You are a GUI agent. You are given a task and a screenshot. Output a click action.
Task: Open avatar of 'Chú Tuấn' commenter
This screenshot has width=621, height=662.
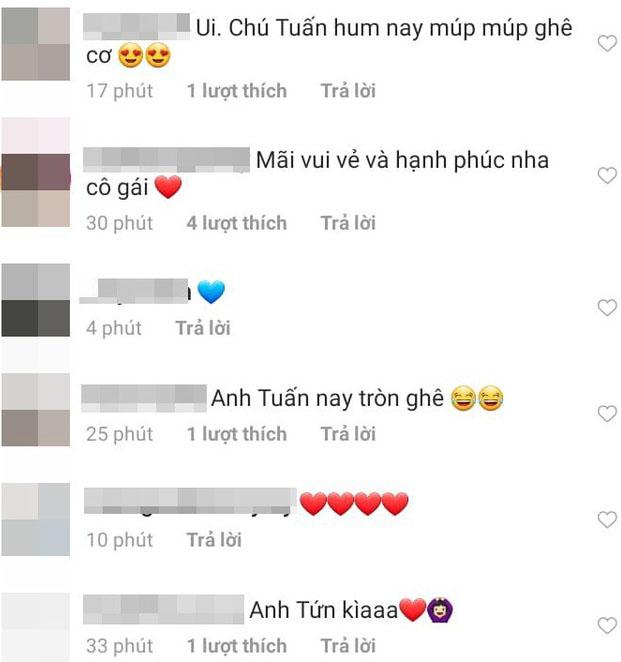[x=36, y=44]
